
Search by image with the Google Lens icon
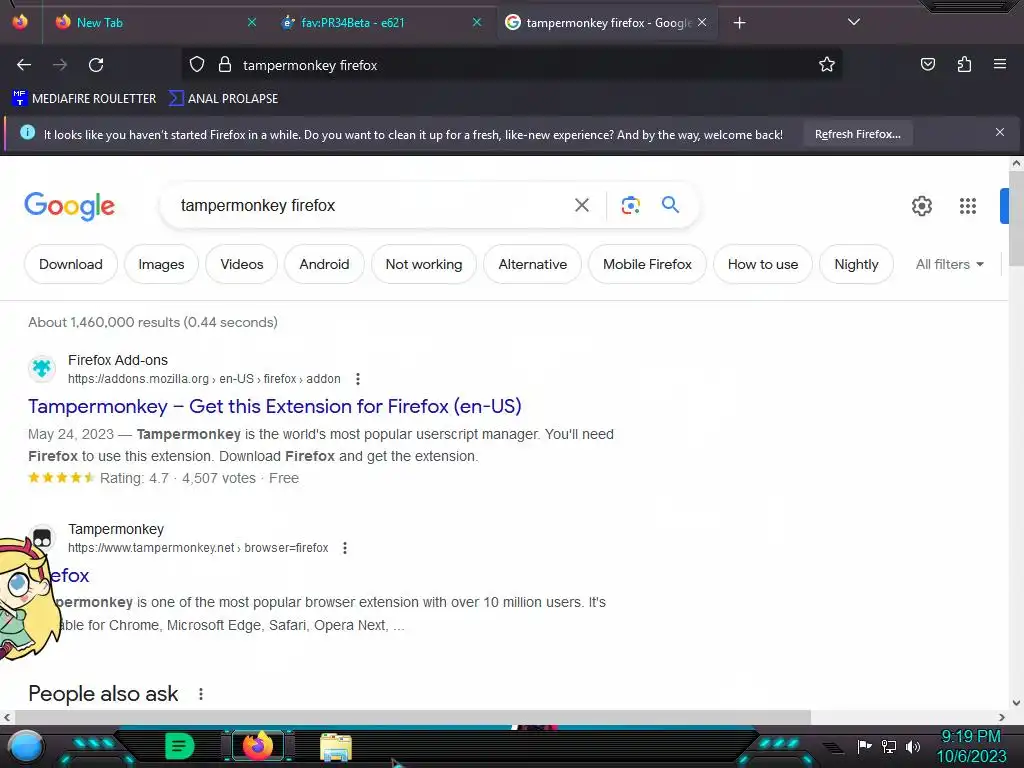630,205
